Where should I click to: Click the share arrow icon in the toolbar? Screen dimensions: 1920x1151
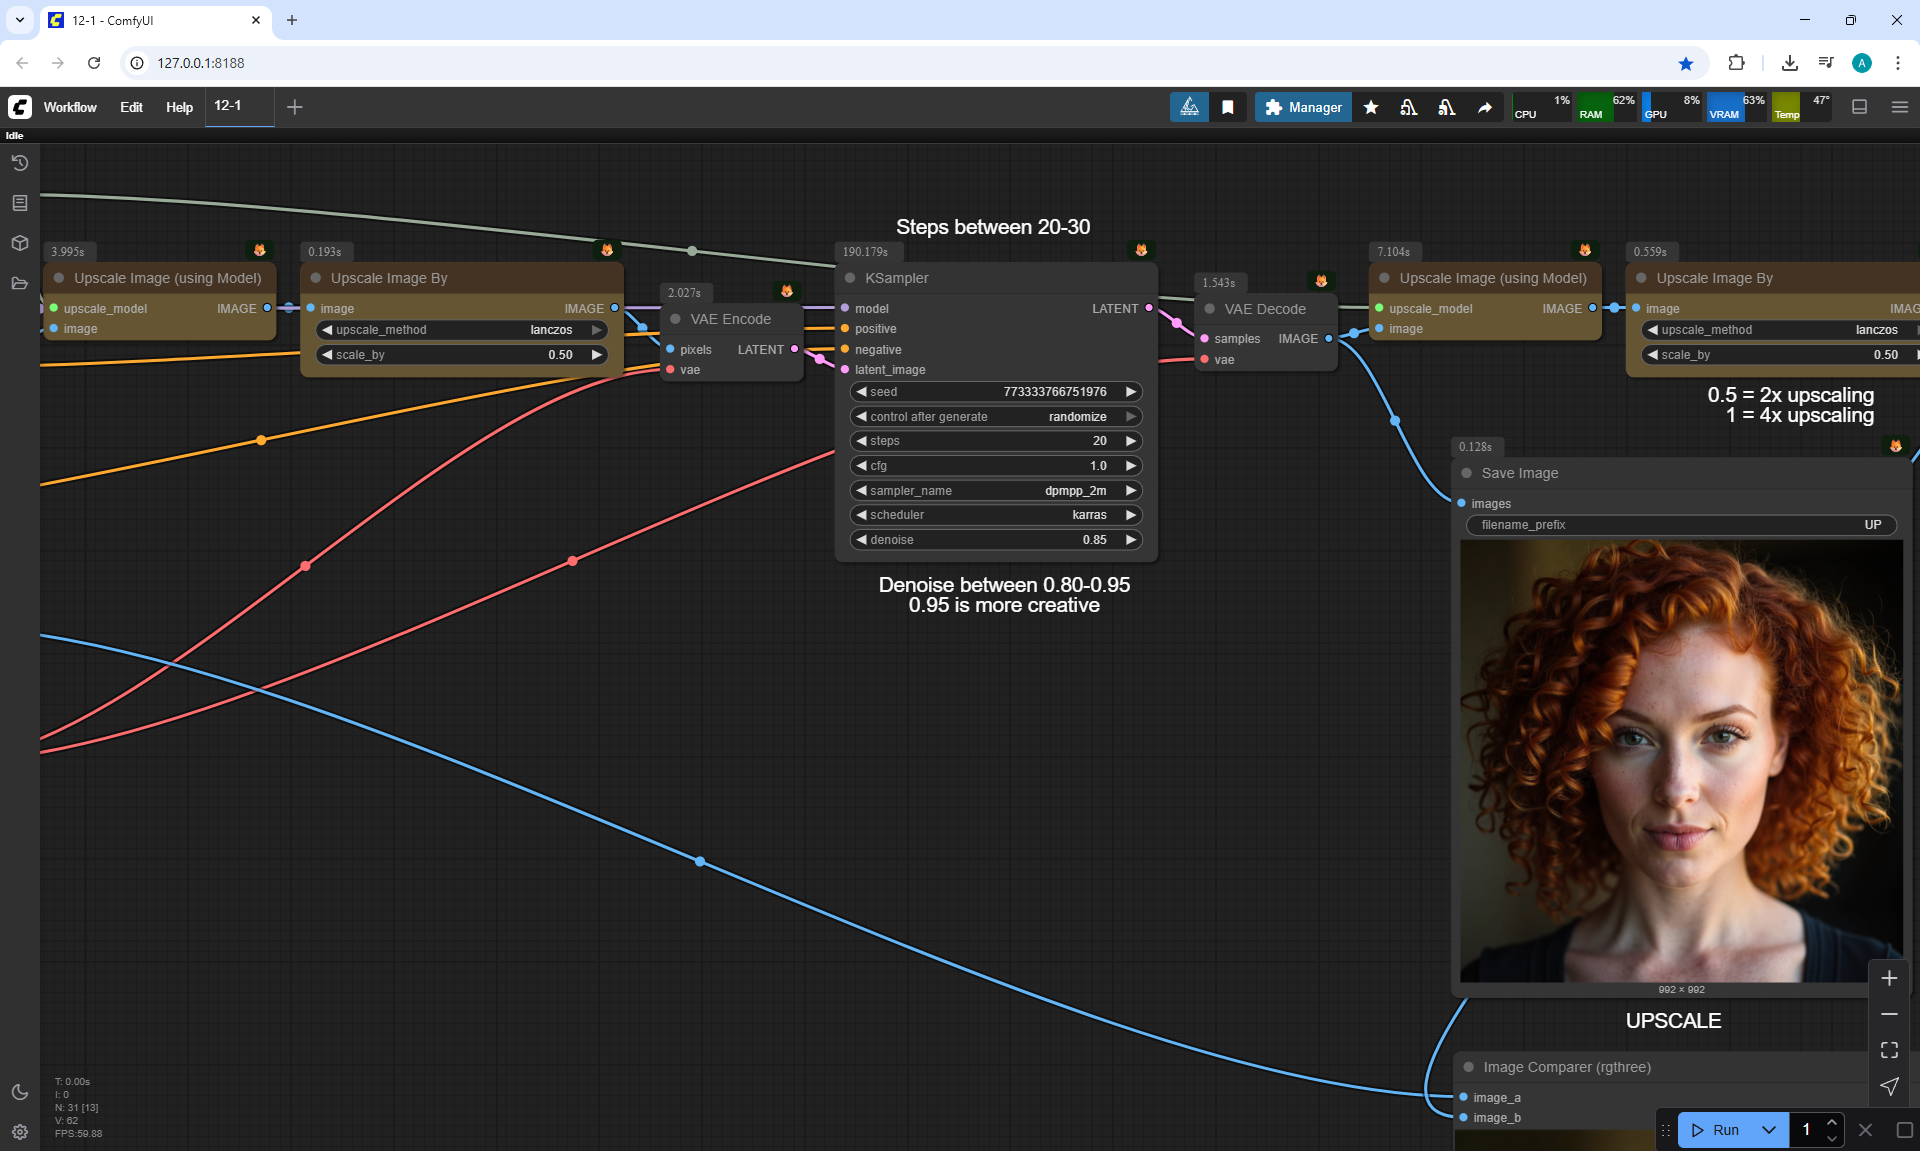[1484, 107]
